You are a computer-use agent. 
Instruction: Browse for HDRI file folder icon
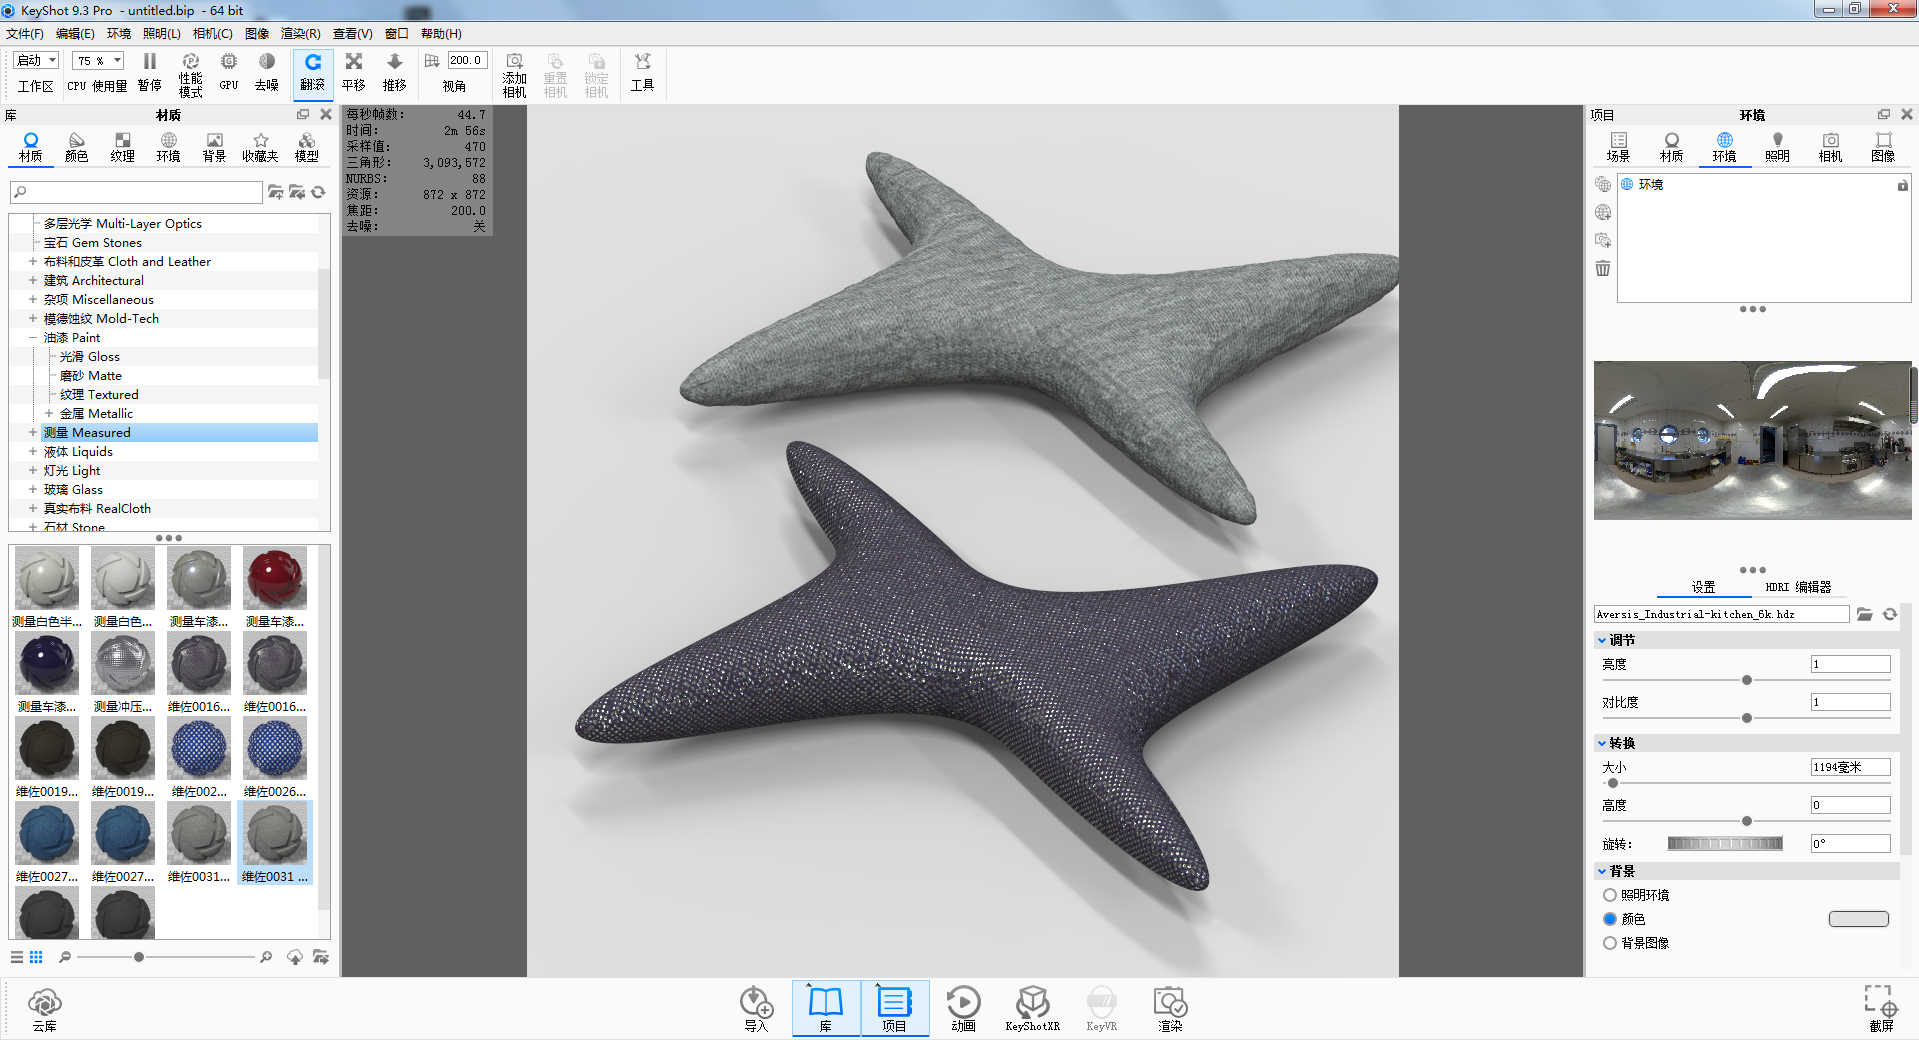click(x=1865, y=615)
